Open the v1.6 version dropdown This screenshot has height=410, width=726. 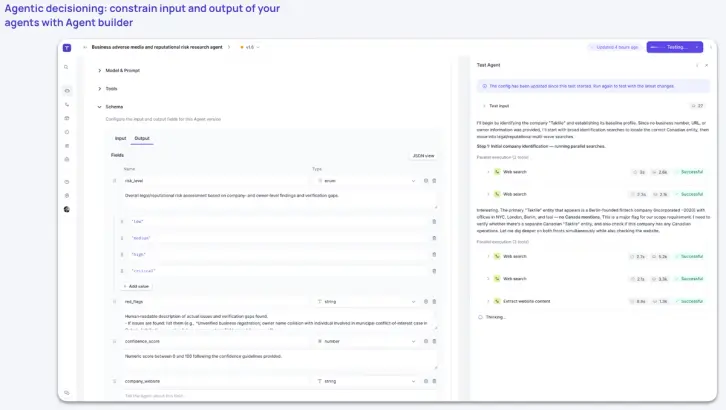coord(250,47)
